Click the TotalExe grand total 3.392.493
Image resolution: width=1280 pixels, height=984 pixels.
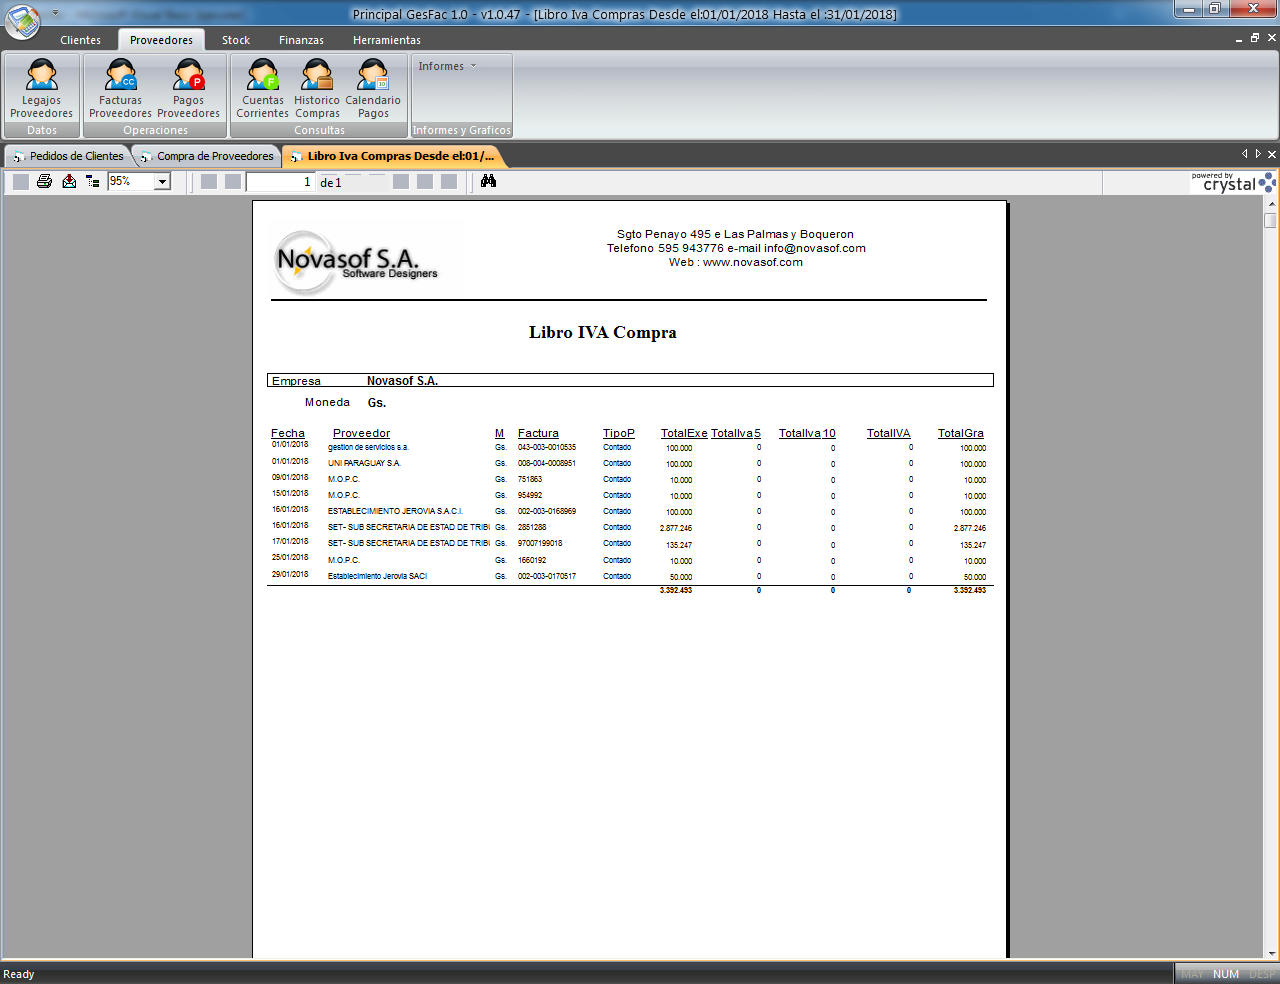pyautogui.click(x=676, y=590)
